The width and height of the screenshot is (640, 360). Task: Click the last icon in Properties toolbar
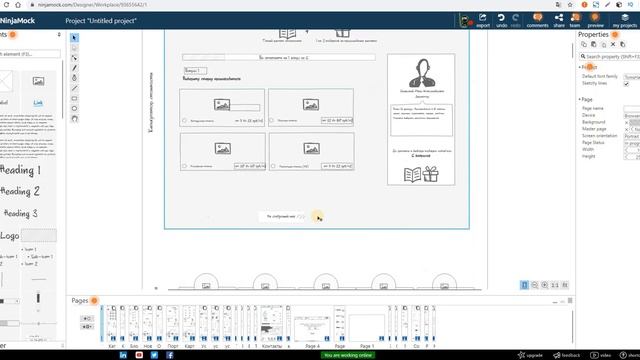(x=622, y=44)
